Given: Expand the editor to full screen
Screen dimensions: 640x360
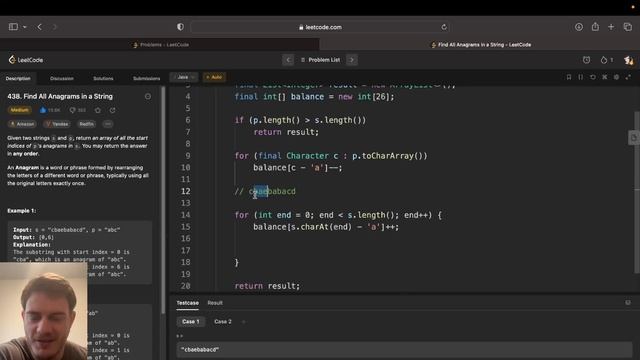Looking at the screenshot, I should pyautogui.click(x=629, y=77).
